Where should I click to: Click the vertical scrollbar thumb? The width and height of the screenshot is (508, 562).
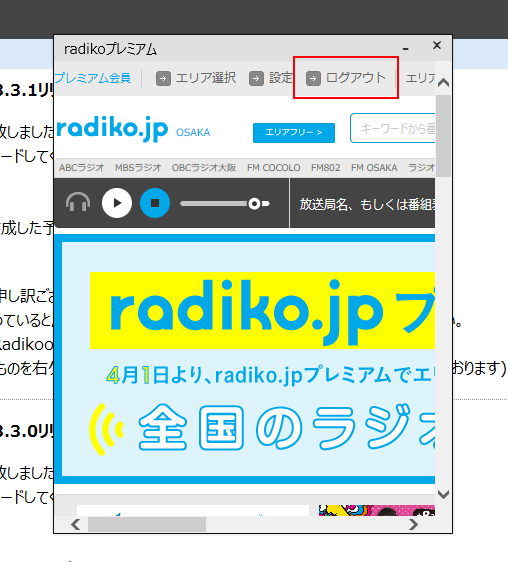point(443,136)
